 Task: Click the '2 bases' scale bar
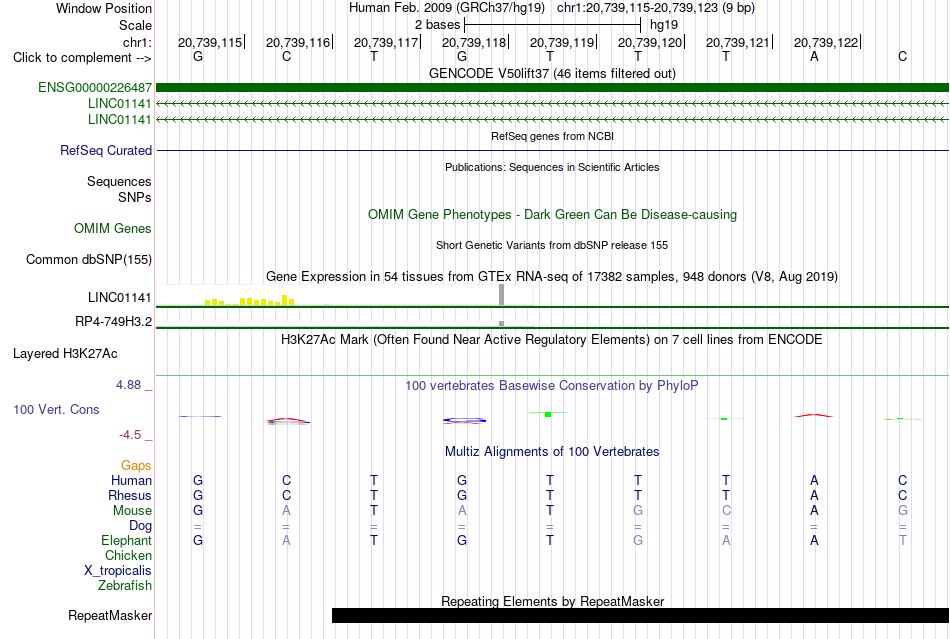point(552,25)
